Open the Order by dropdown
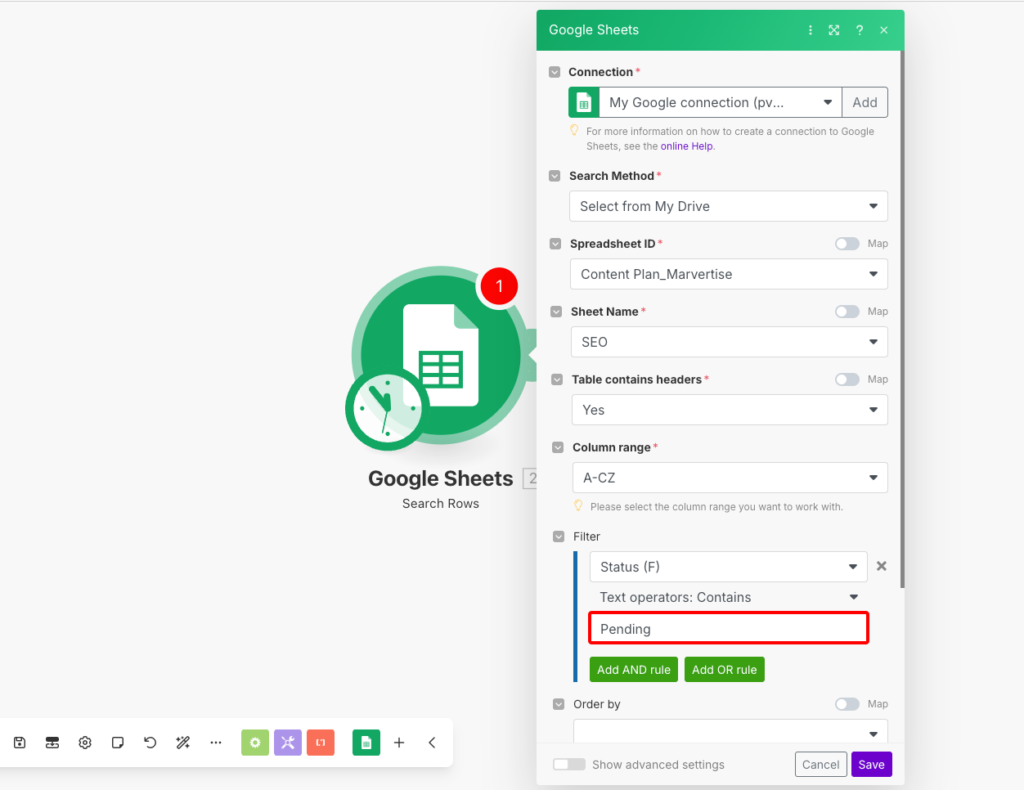Screen dimensions: 1024x790 click(730, 731)
